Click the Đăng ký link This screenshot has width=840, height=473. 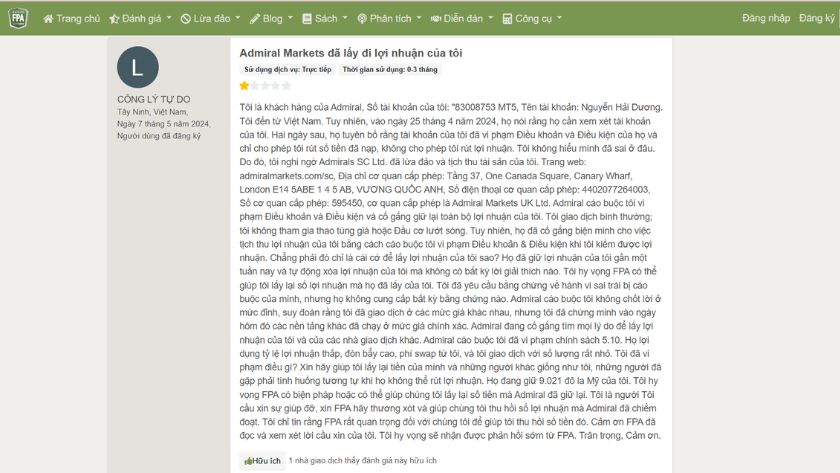(816, 18)
